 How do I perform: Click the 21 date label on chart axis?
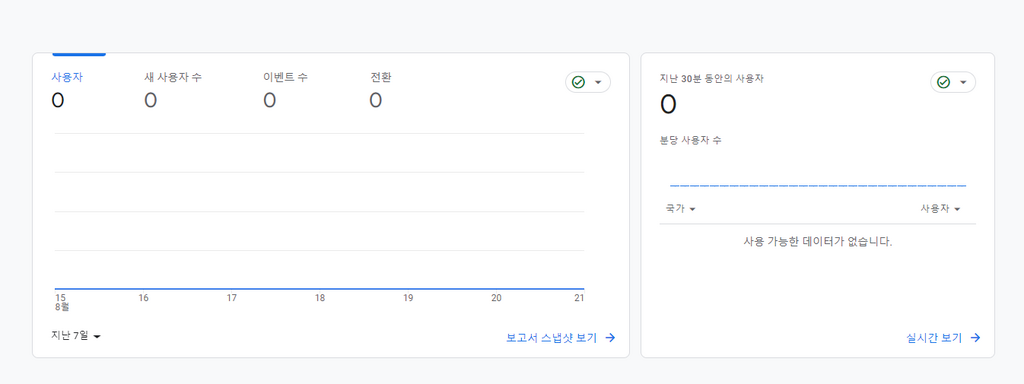click(579, 298)
